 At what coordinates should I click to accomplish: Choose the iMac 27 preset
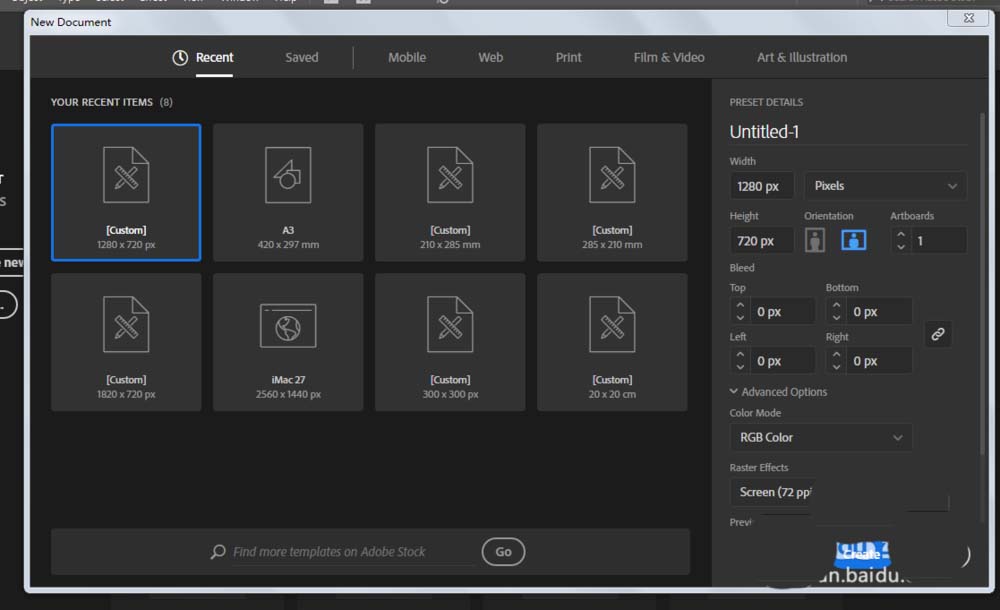(x=288, y=342)
